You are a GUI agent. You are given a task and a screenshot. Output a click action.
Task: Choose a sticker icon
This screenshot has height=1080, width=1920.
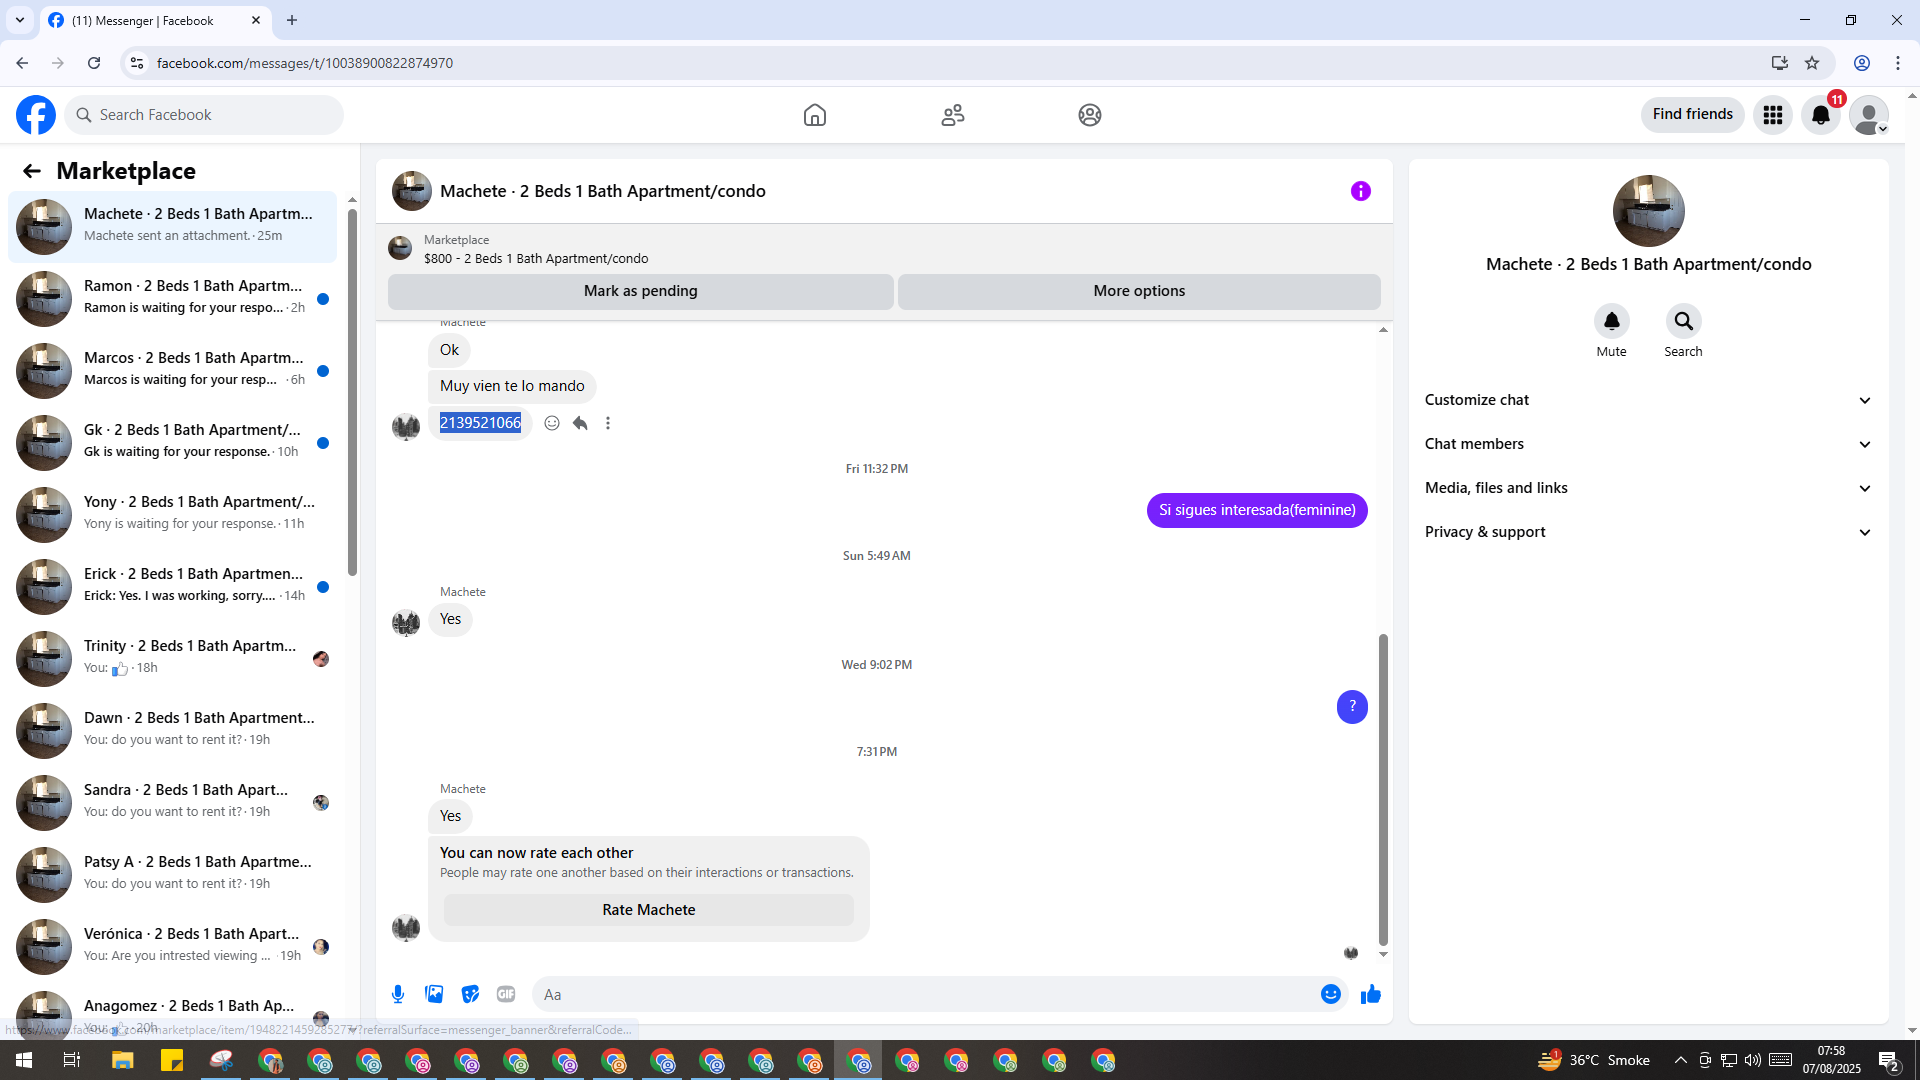[470, 994]
